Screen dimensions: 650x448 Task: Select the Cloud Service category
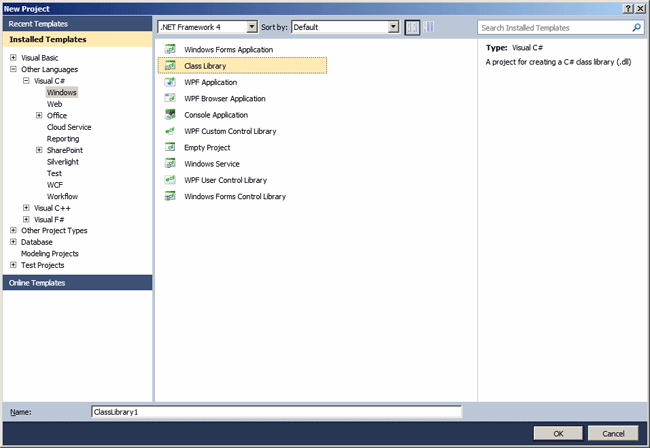pyautogui.click(x=69, y=127)
